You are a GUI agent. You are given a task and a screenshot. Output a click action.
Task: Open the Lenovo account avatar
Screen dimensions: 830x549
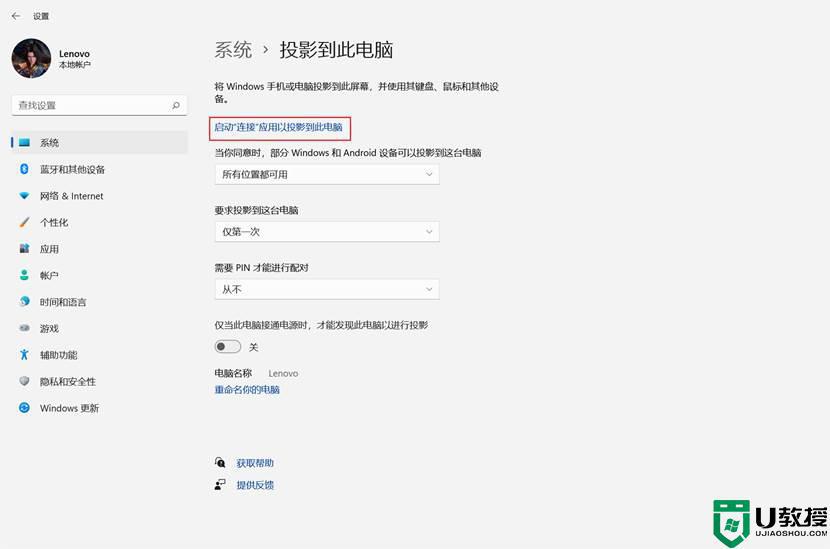pos(31,58)
